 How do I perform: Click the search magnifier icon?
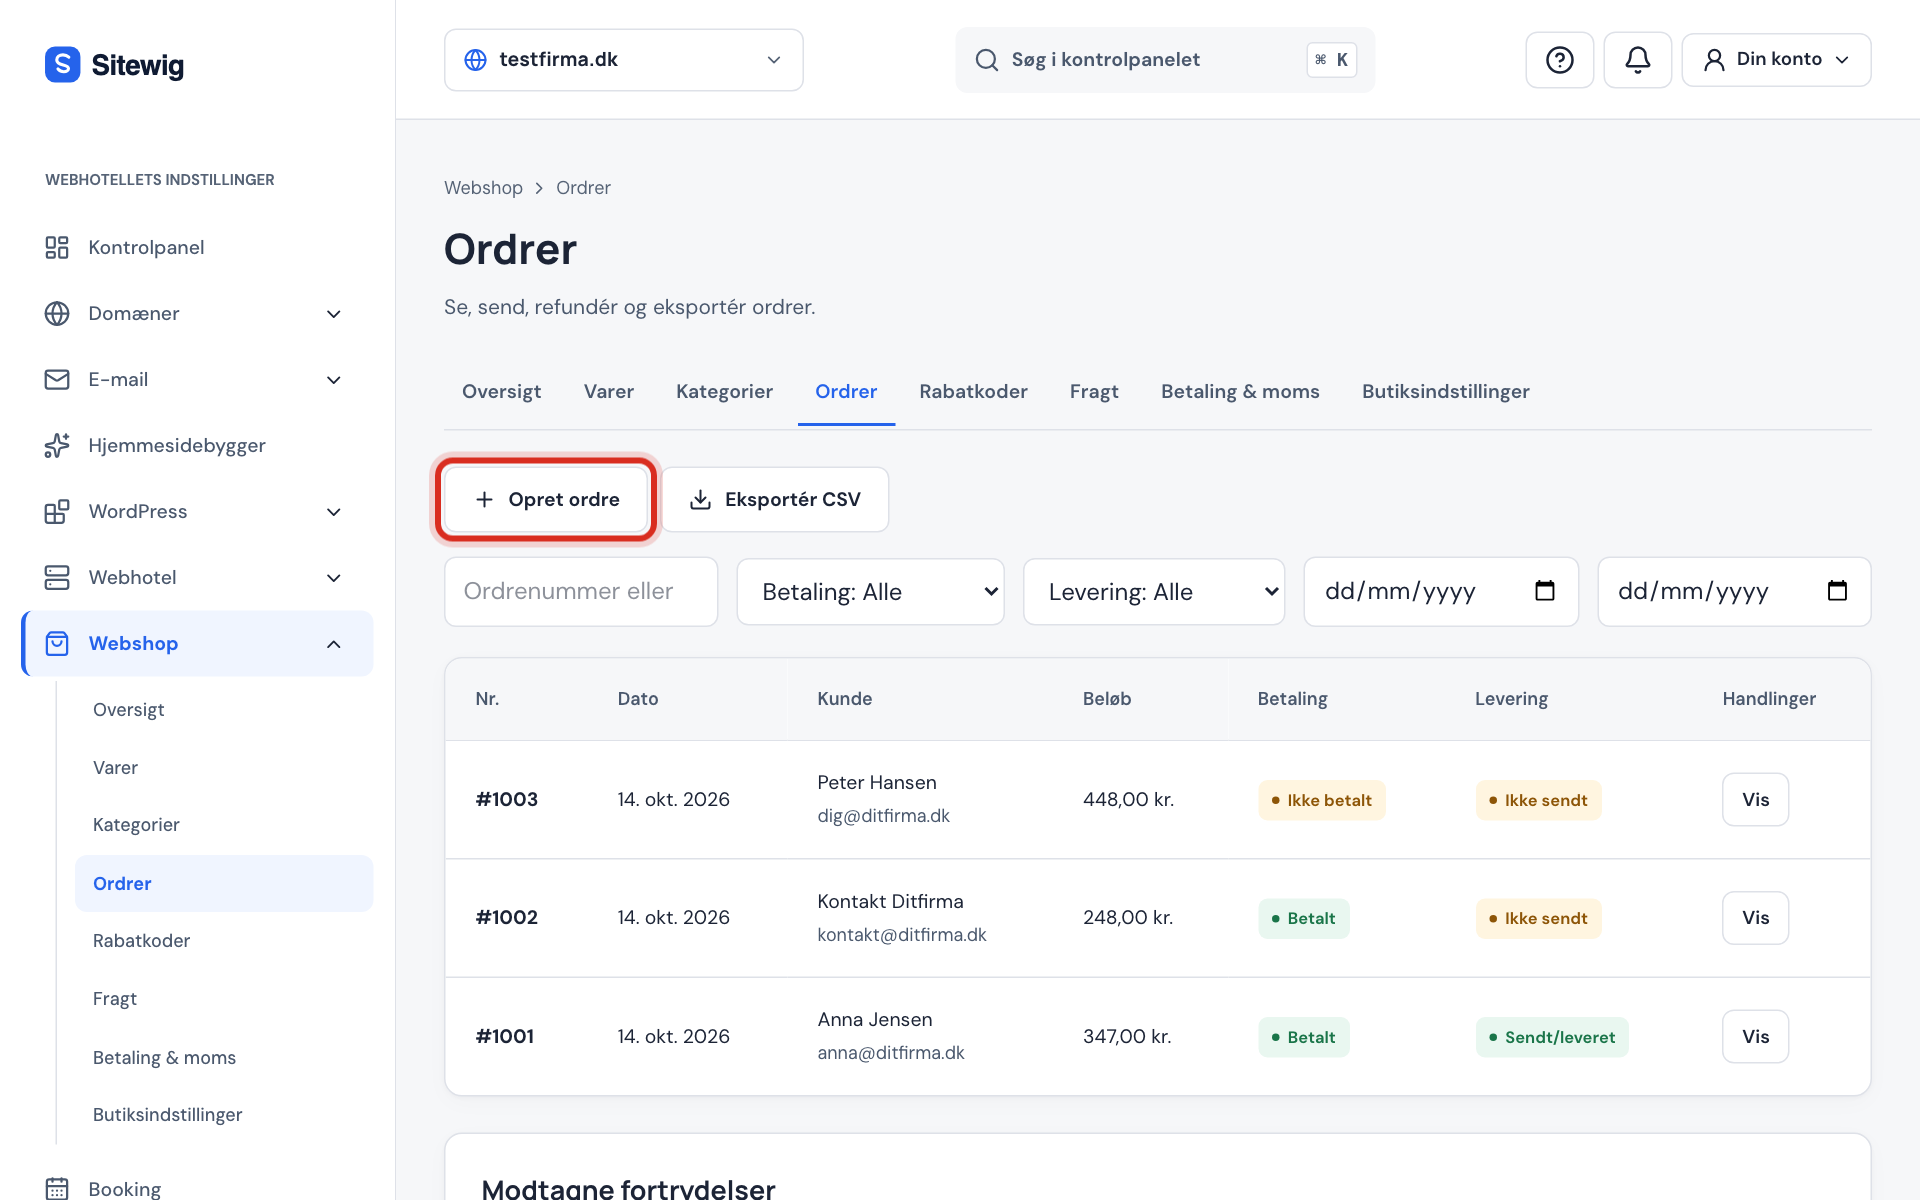986,60
